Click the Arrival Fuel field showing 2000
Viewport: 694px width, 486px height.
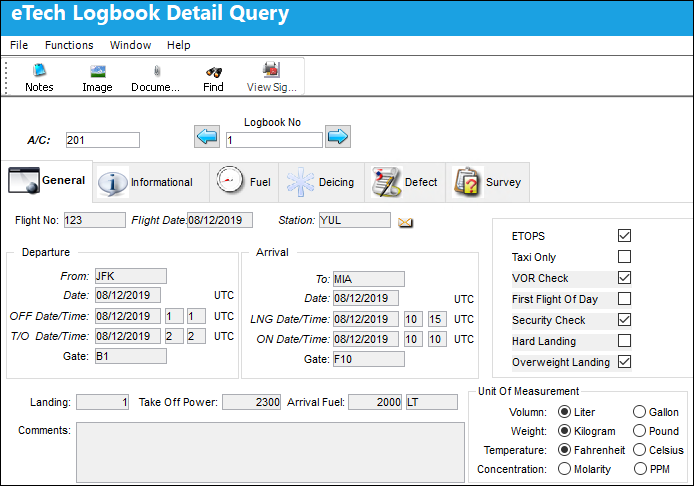[x=375, y=402]
